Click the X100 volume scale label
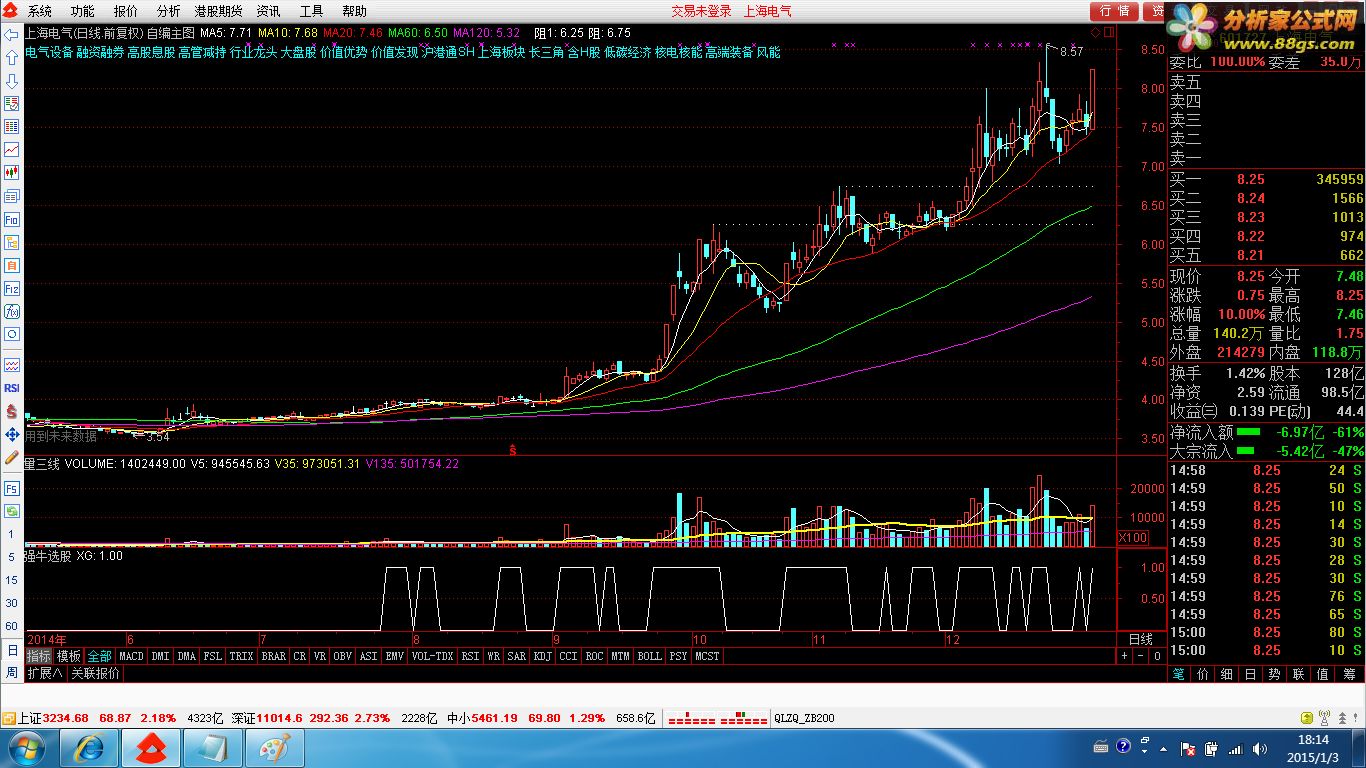 click(x=1133, y=538)
